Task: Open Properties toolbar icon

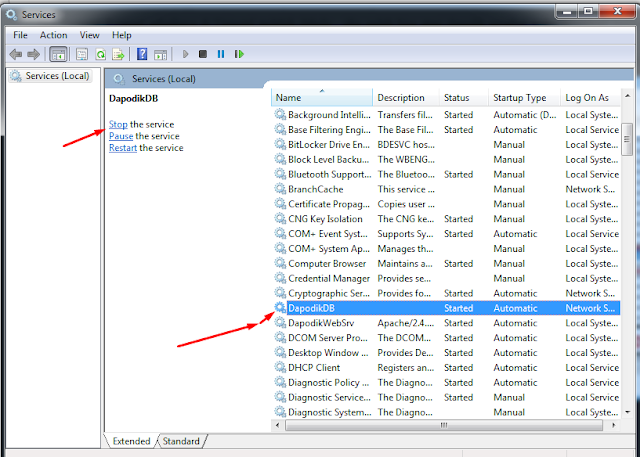Action: [x=82, y=54]
